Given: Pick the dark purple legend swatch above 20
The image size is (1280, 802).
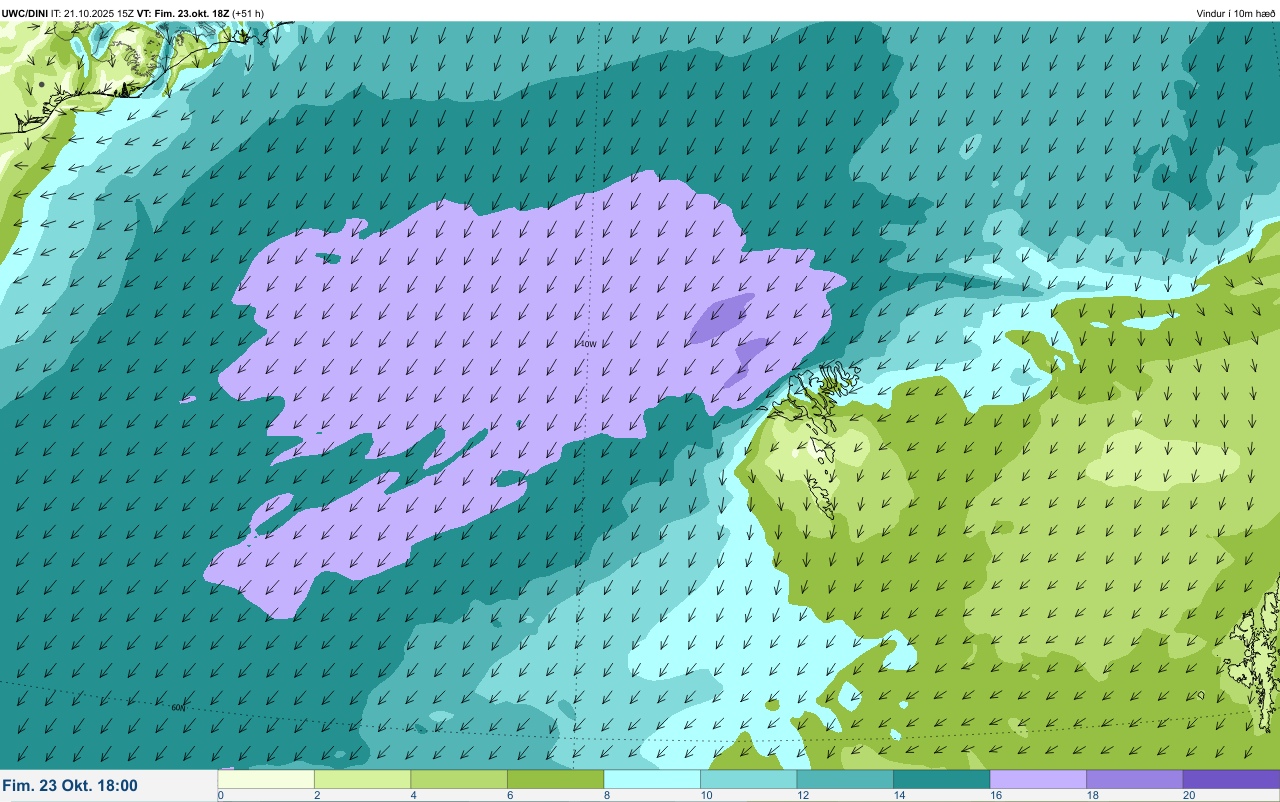Looking at the screenshot, I should [x=1231, y=779].
